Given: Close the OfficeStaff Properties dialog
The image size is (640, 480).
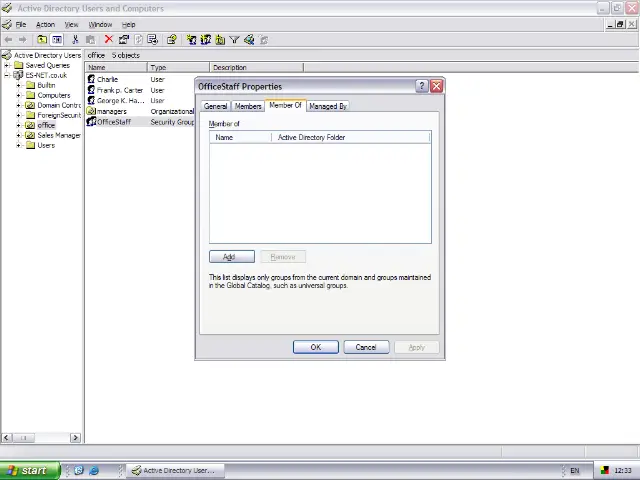Looking at the screenshot, I should (436, 86).
